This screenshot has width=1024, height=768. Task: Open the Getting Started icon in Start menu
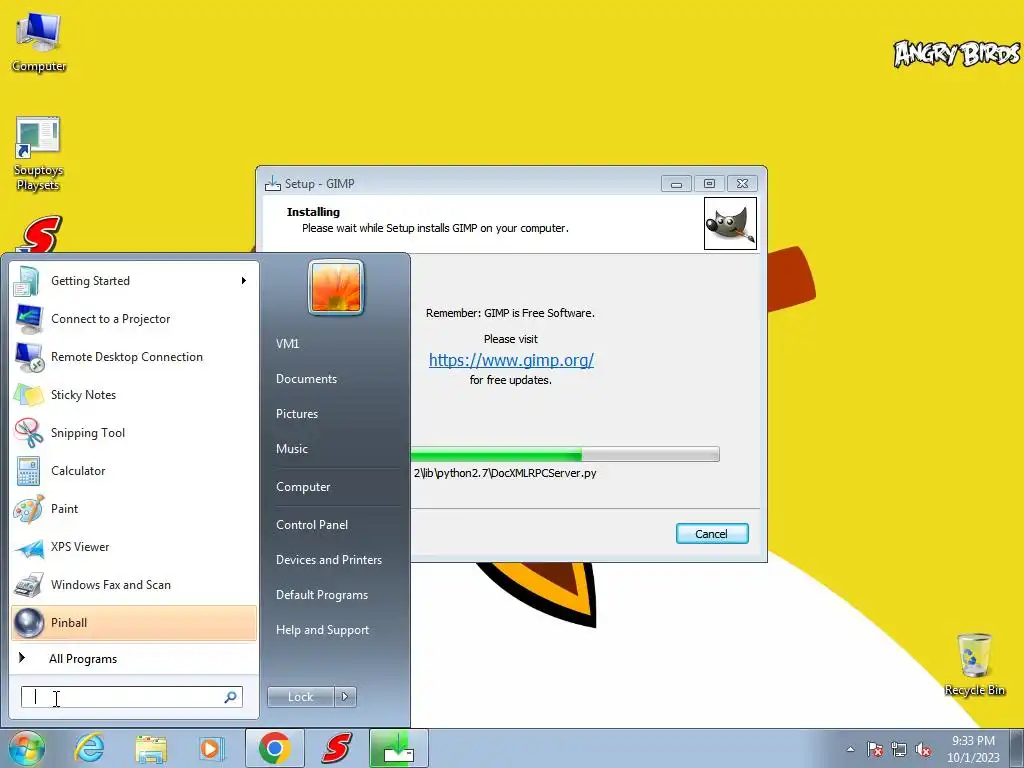point(27,281)
